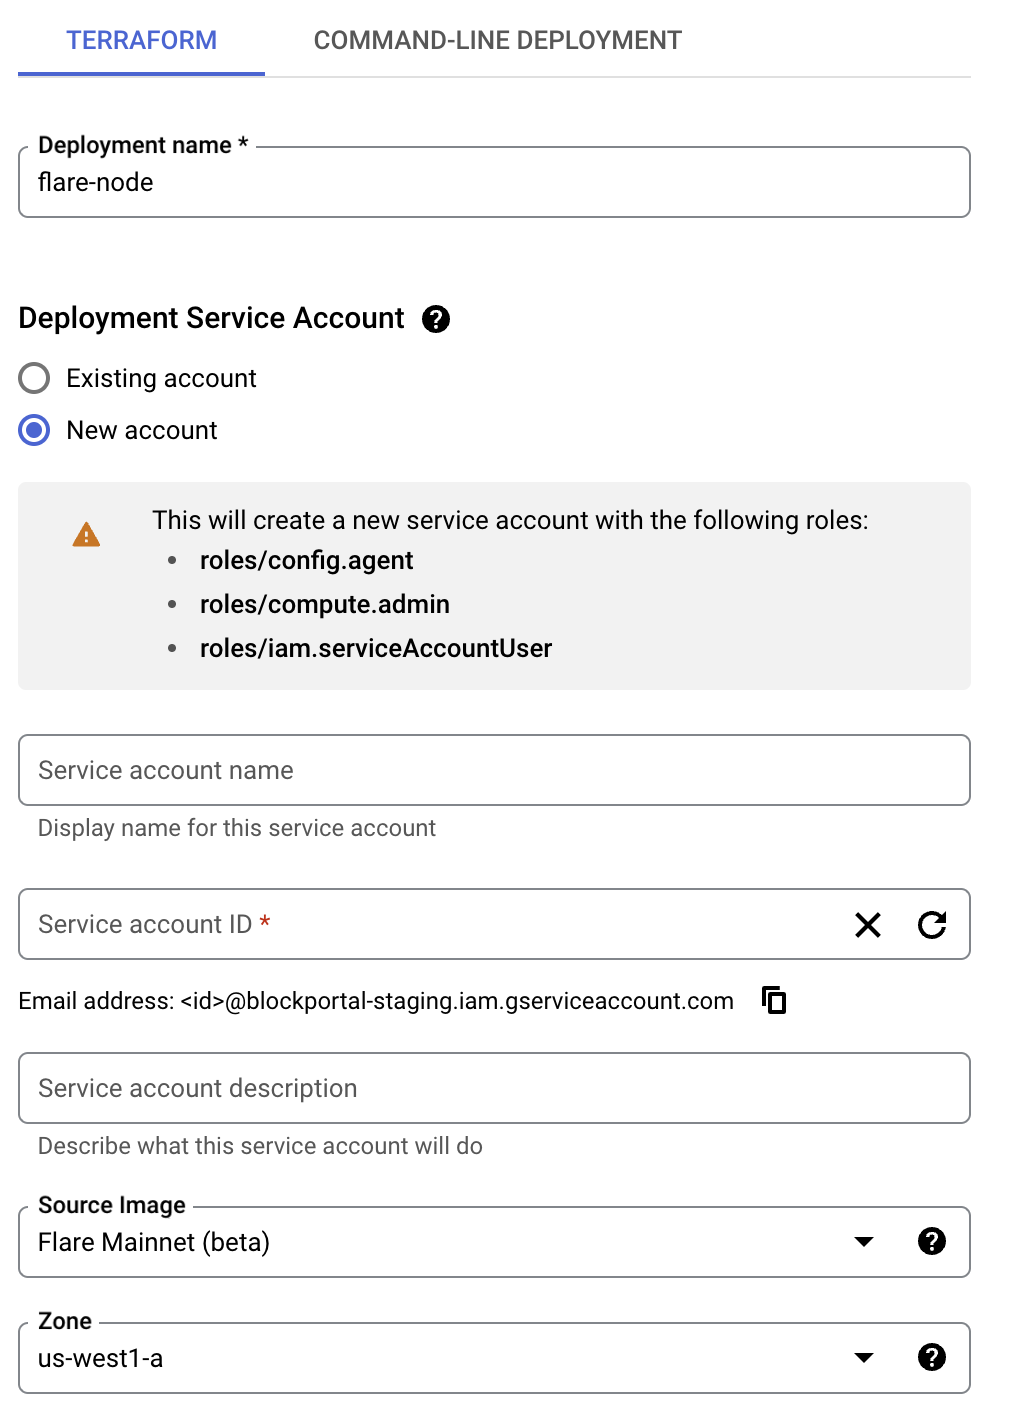Open help icon for Source Image
1010x1428 pixels.
932,1242
